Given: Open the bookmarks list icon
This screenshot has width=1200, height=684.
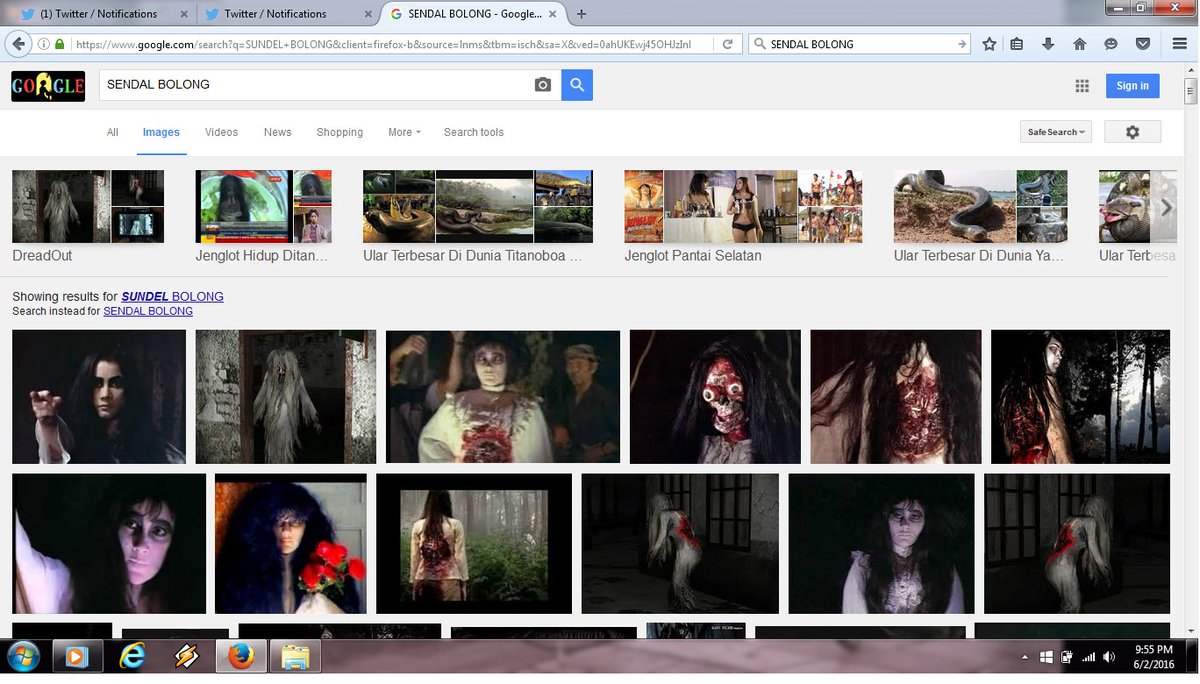Looking at the screenshot, I should [x=1017, y=44].
